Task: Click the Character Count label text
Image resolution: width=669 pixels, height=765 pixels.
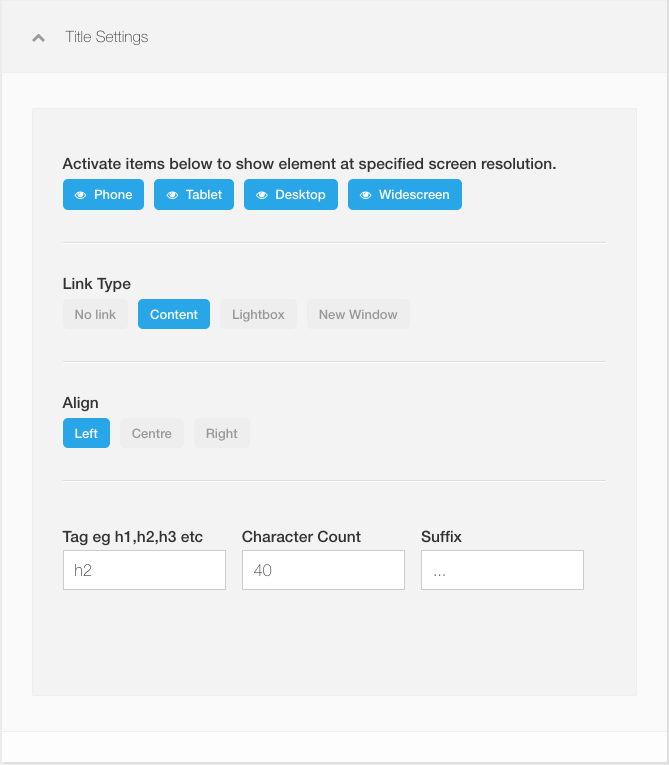Action: (x=301, y=537)
